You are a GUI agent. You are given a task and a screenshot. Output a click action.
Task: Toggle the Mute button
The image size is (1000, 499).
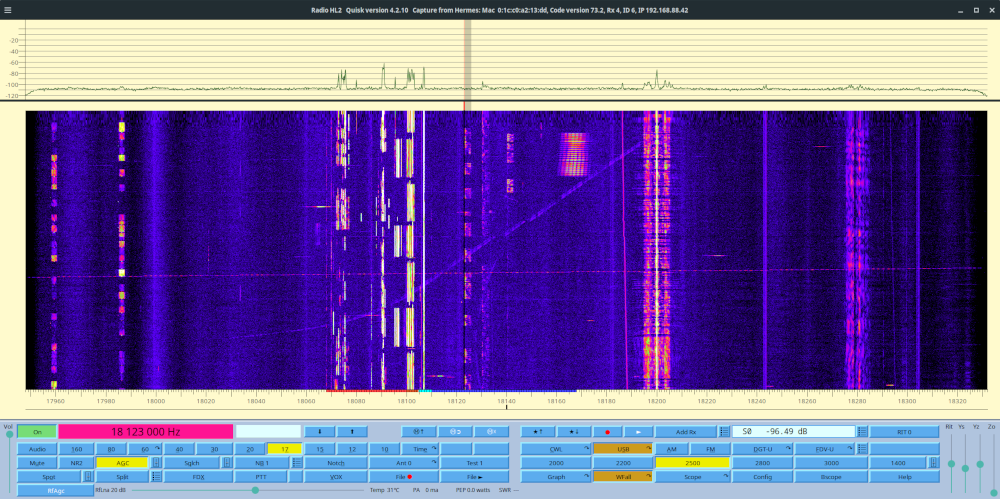click(x=37, y=463)
